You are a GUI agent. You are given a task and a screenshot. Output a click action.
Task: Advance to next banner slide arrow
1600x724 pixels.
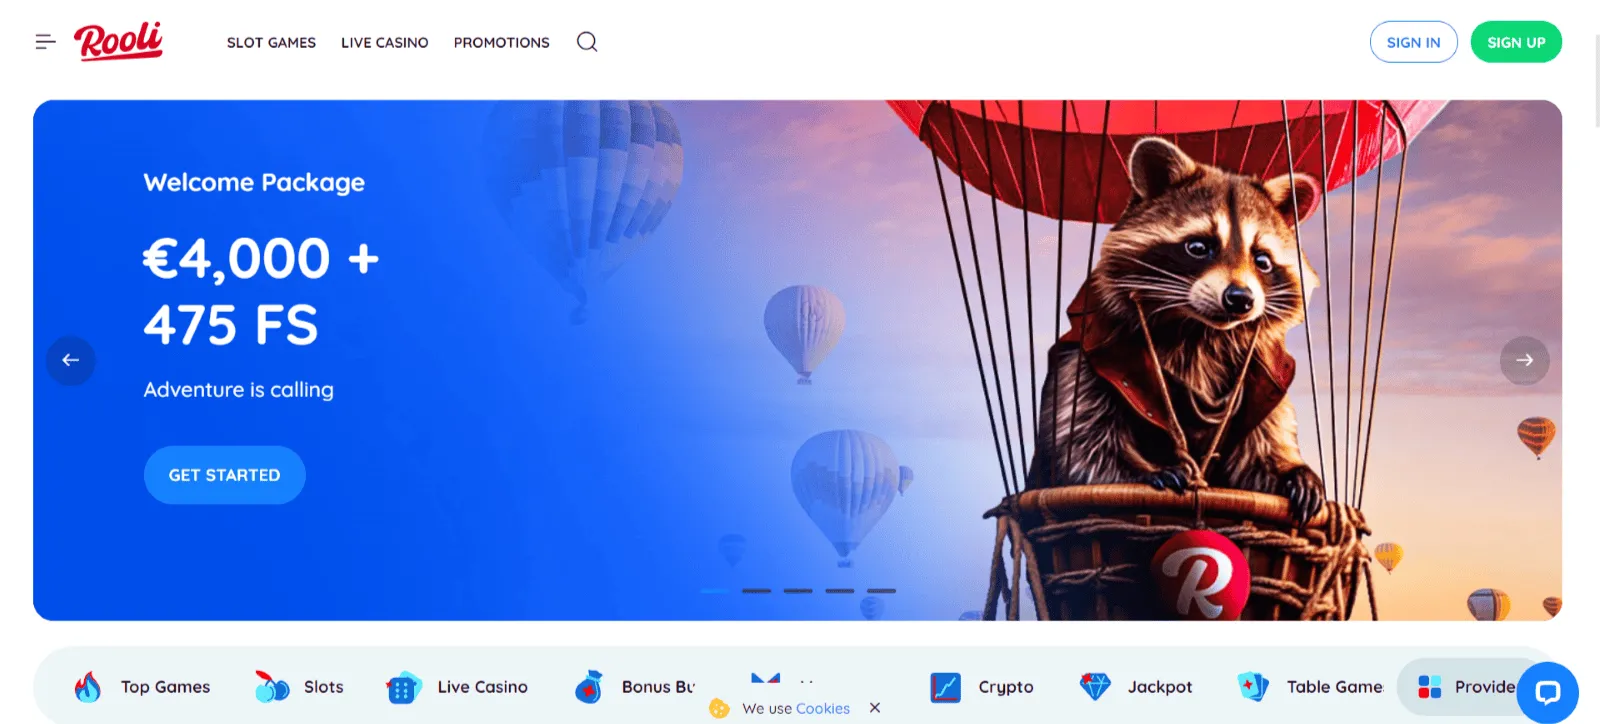click(1524, 360)
